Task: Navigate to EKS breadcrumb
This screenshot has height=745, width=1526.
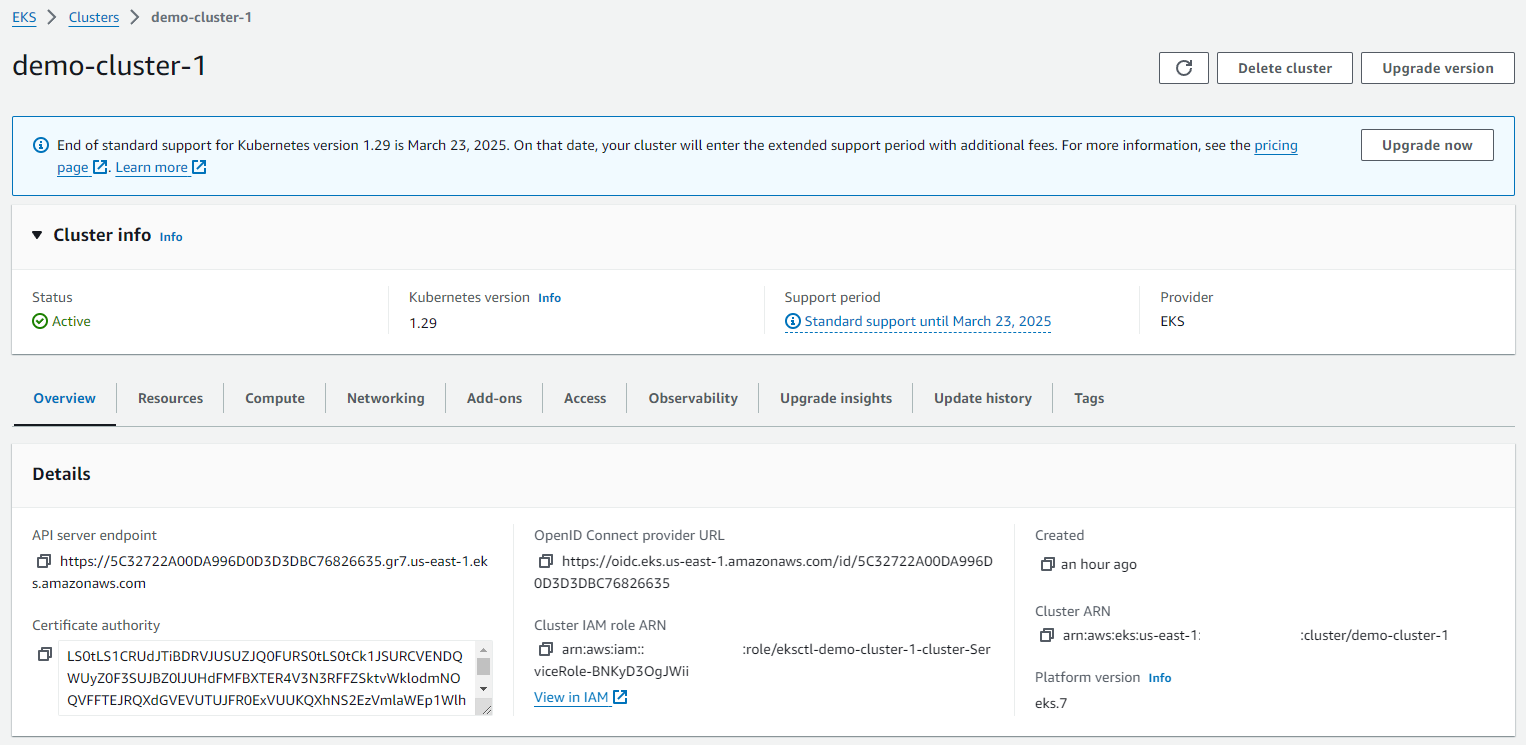Action: [24, 17]
